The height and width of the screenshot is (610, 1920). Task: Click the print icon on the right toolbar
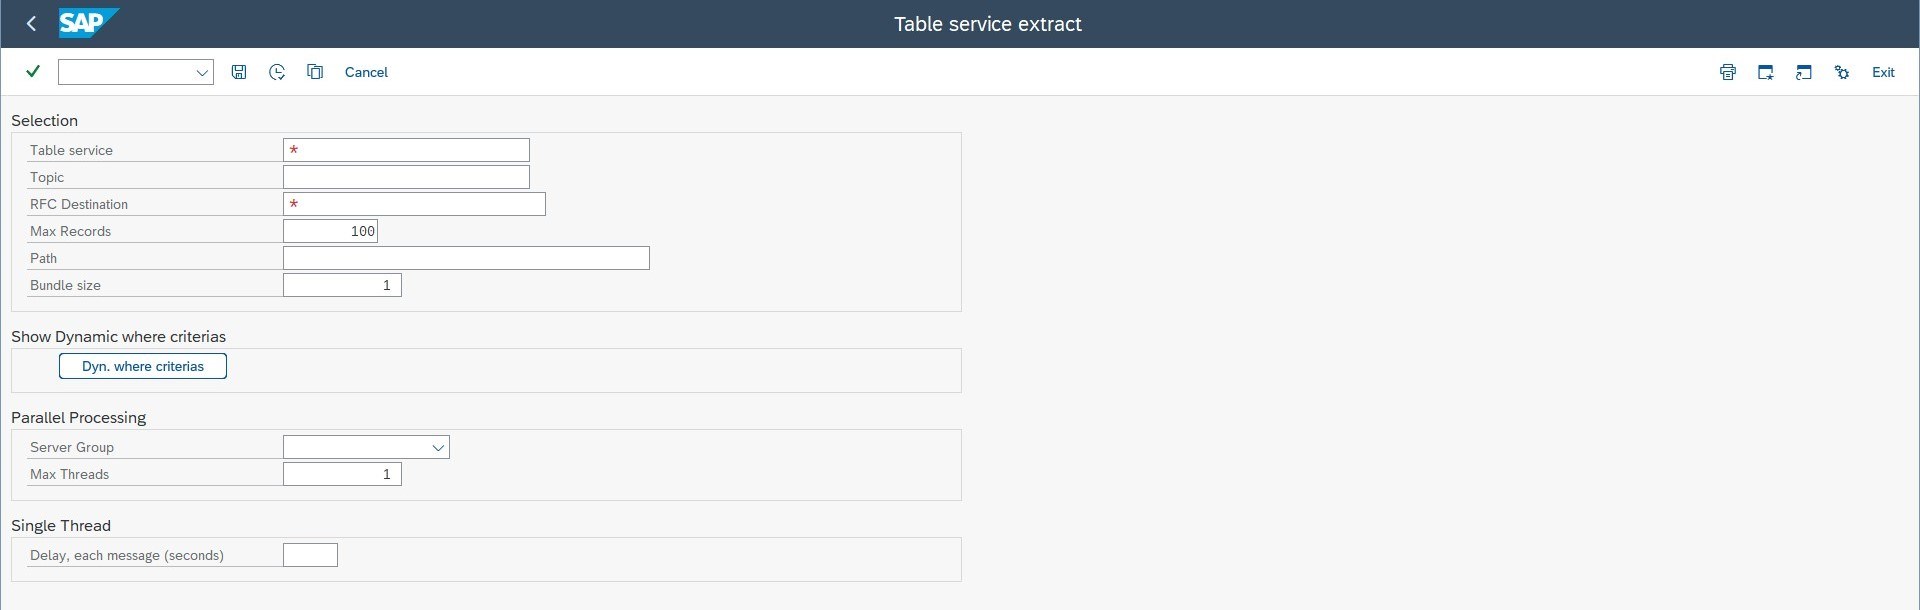[x=1728, y=71]
